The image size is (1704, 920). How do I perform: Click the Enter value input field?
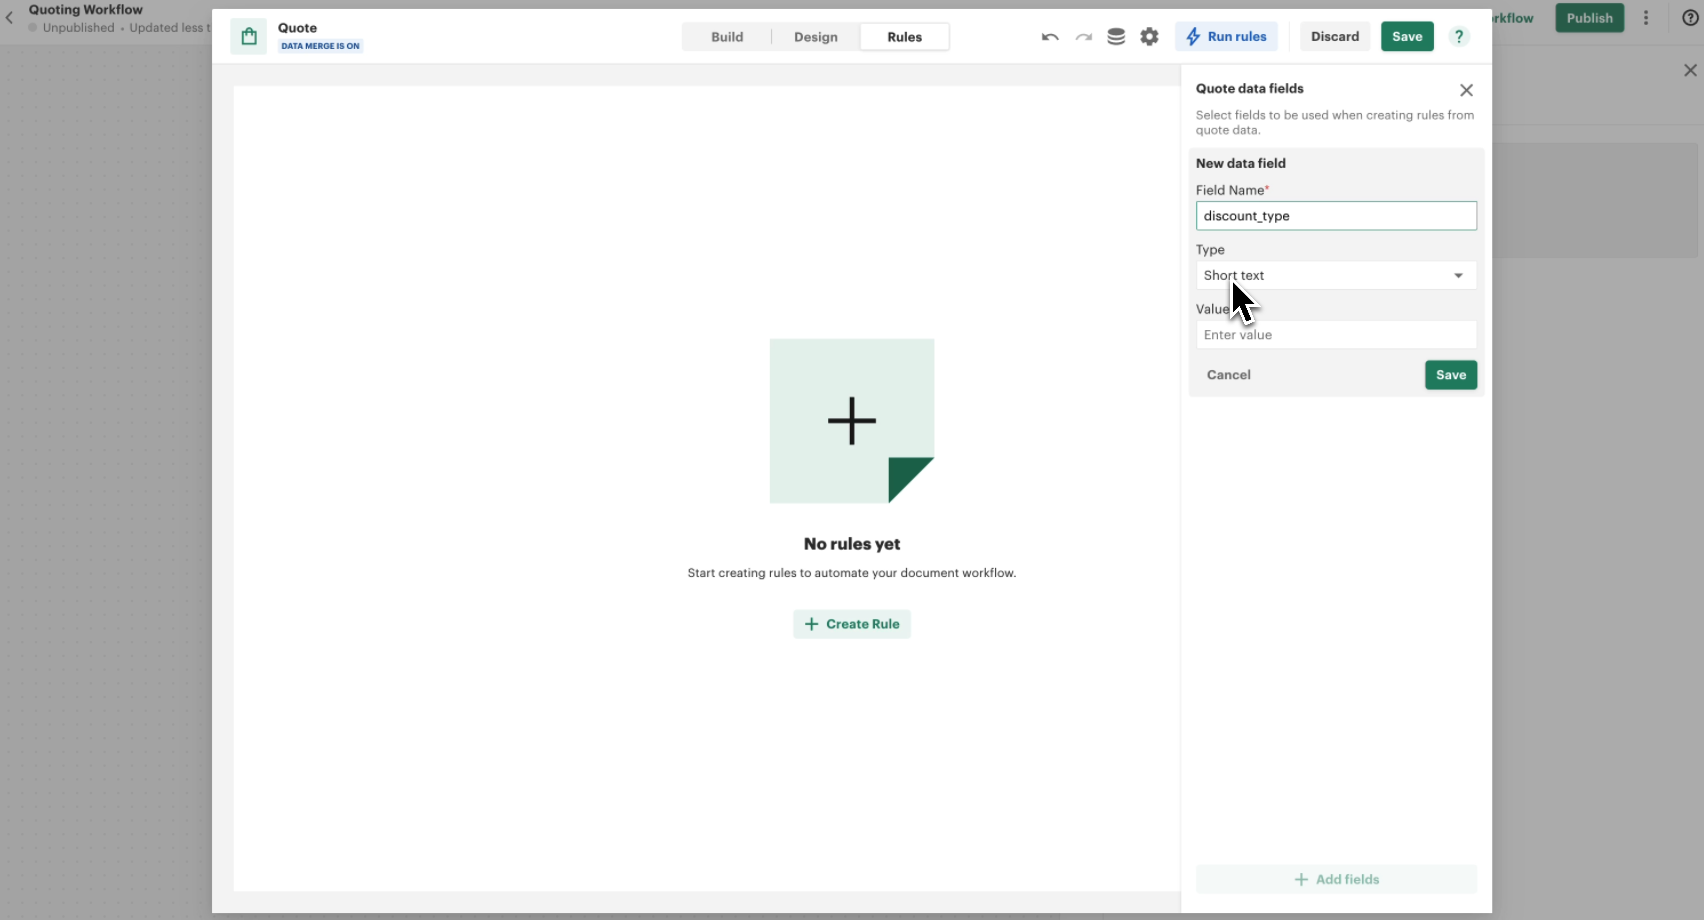tap(1336, 334)
